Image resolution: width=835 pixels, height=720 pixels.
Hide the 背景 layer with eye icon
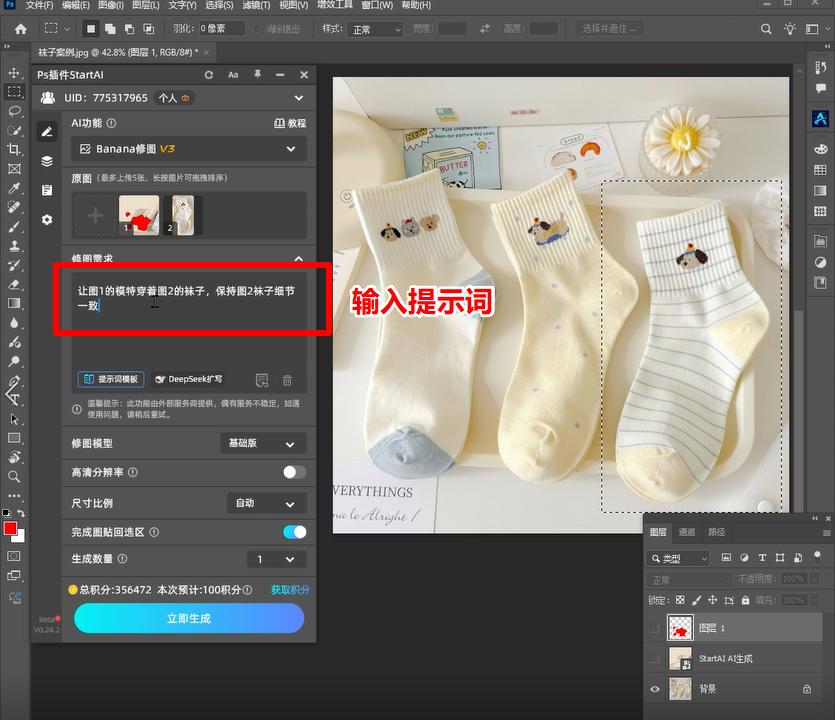(x=654, y=689)
